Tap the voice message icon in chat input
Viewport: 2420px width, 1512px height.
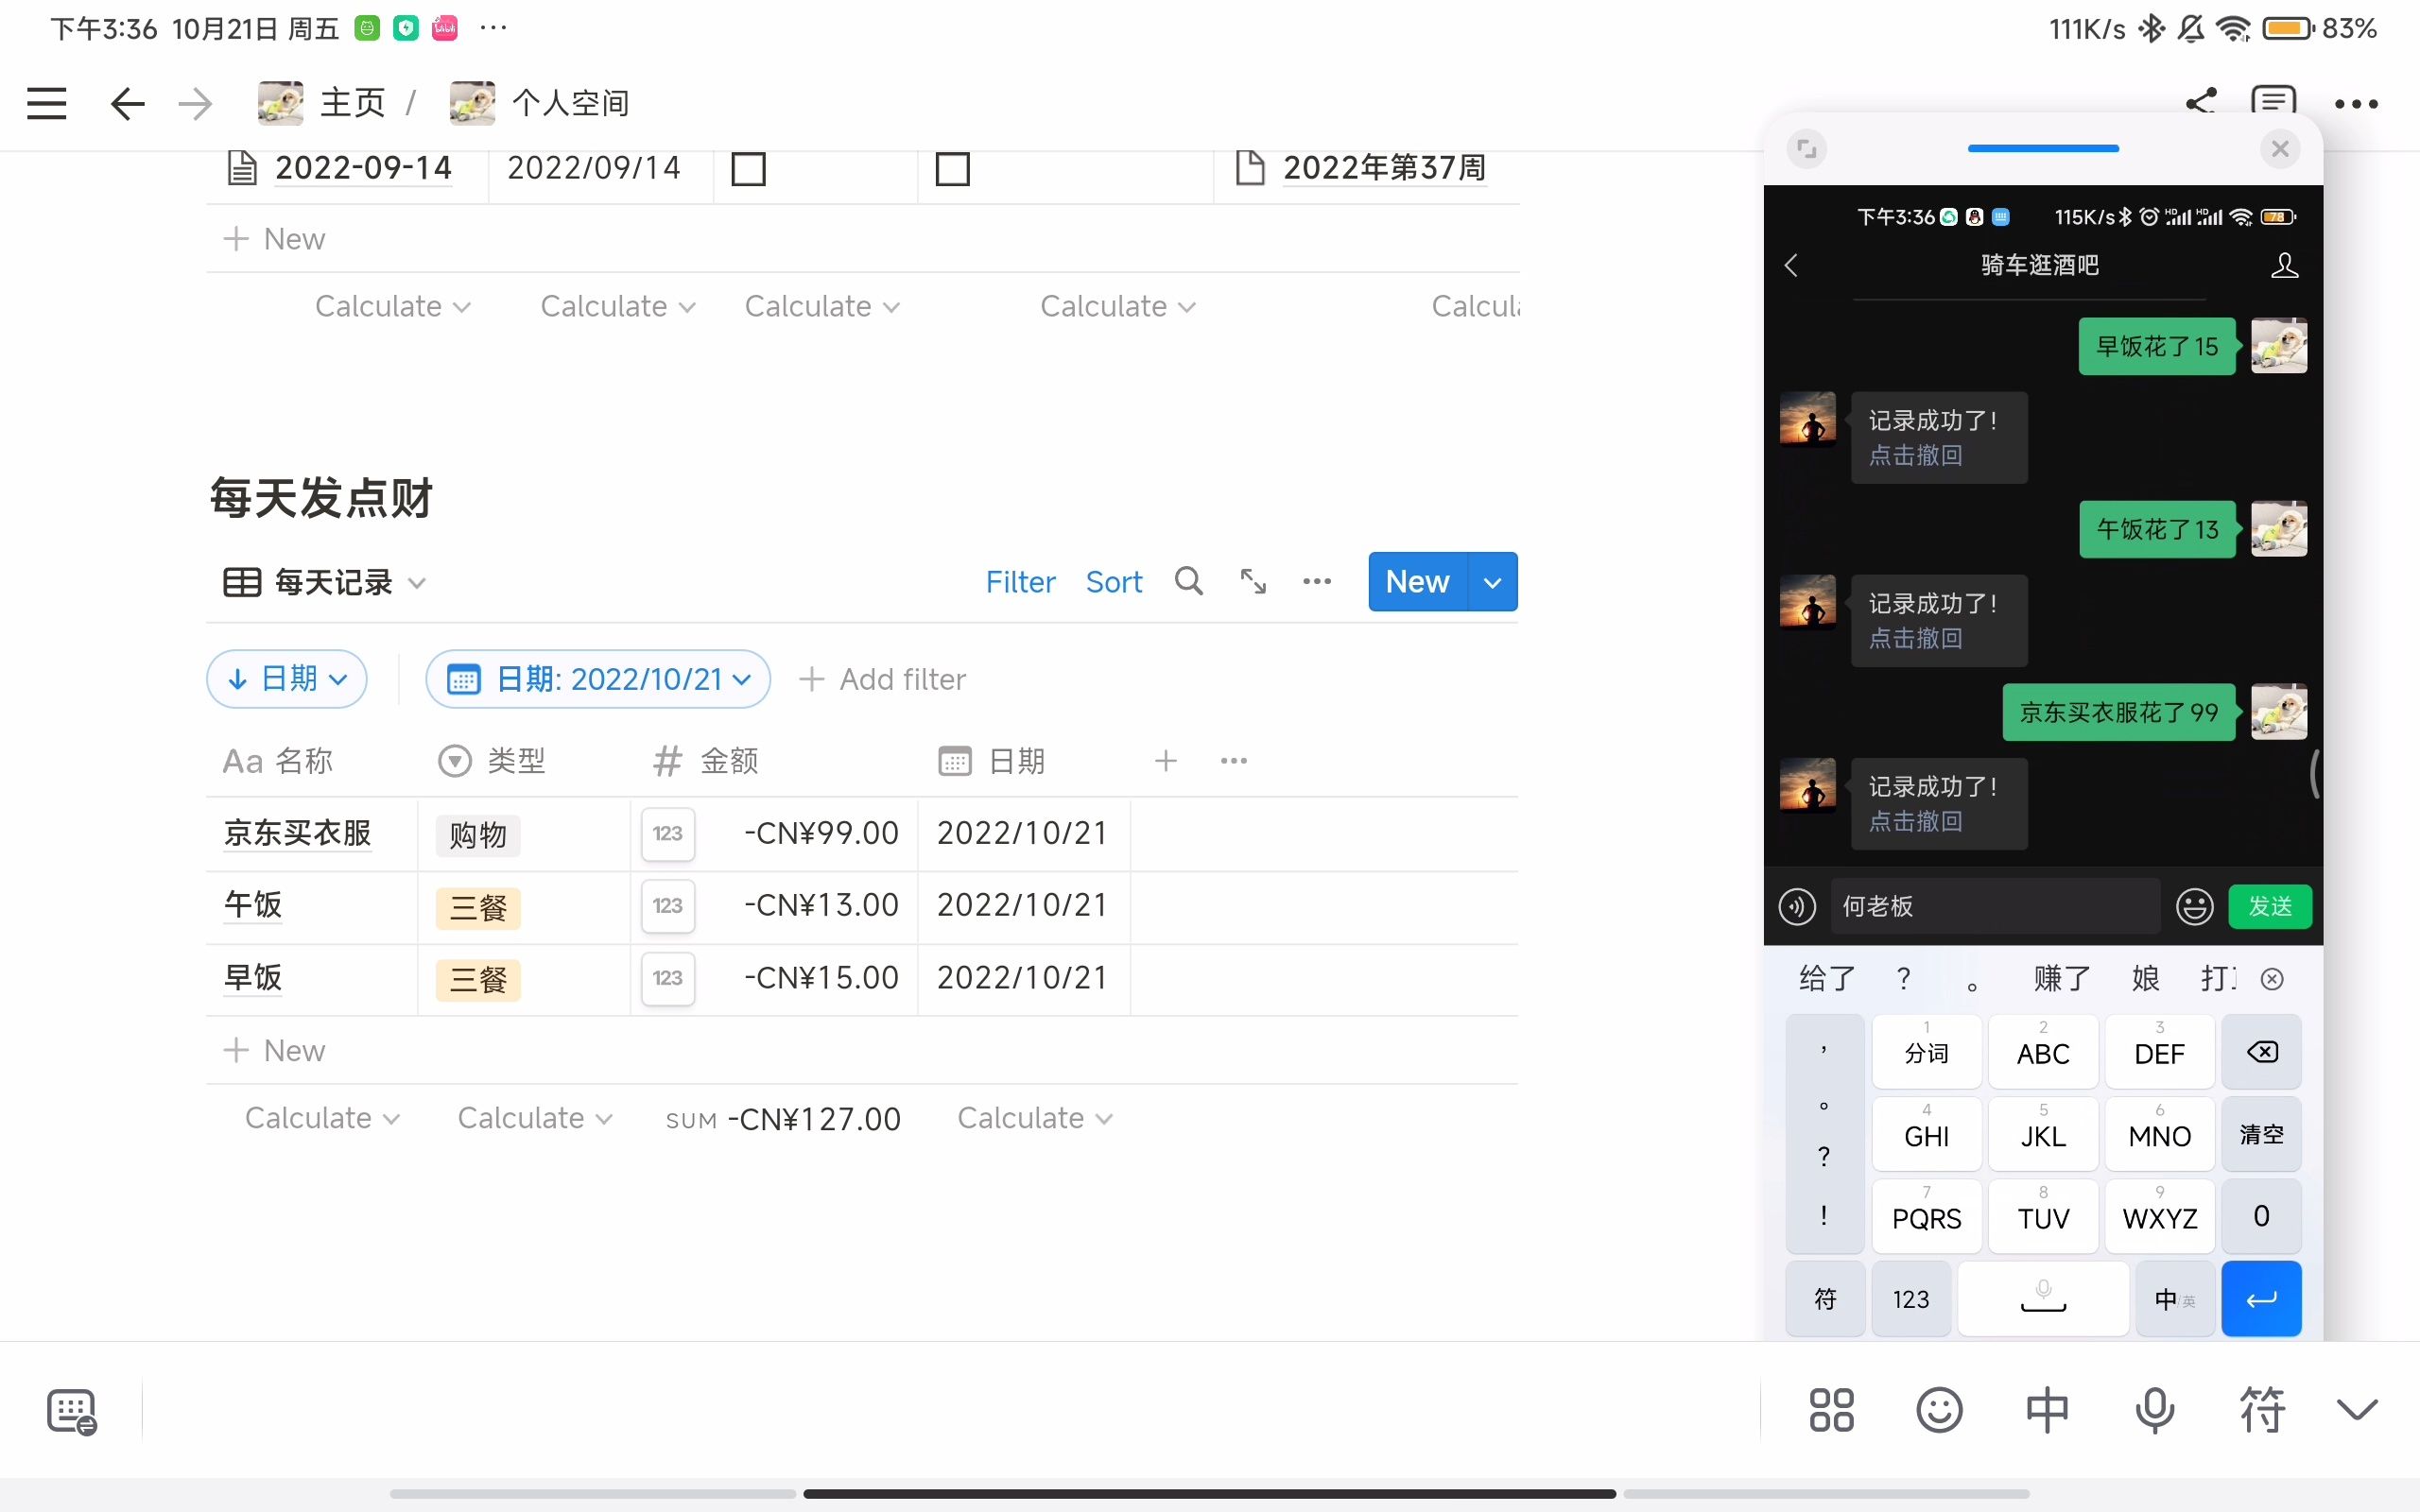tap(1797, 906)
